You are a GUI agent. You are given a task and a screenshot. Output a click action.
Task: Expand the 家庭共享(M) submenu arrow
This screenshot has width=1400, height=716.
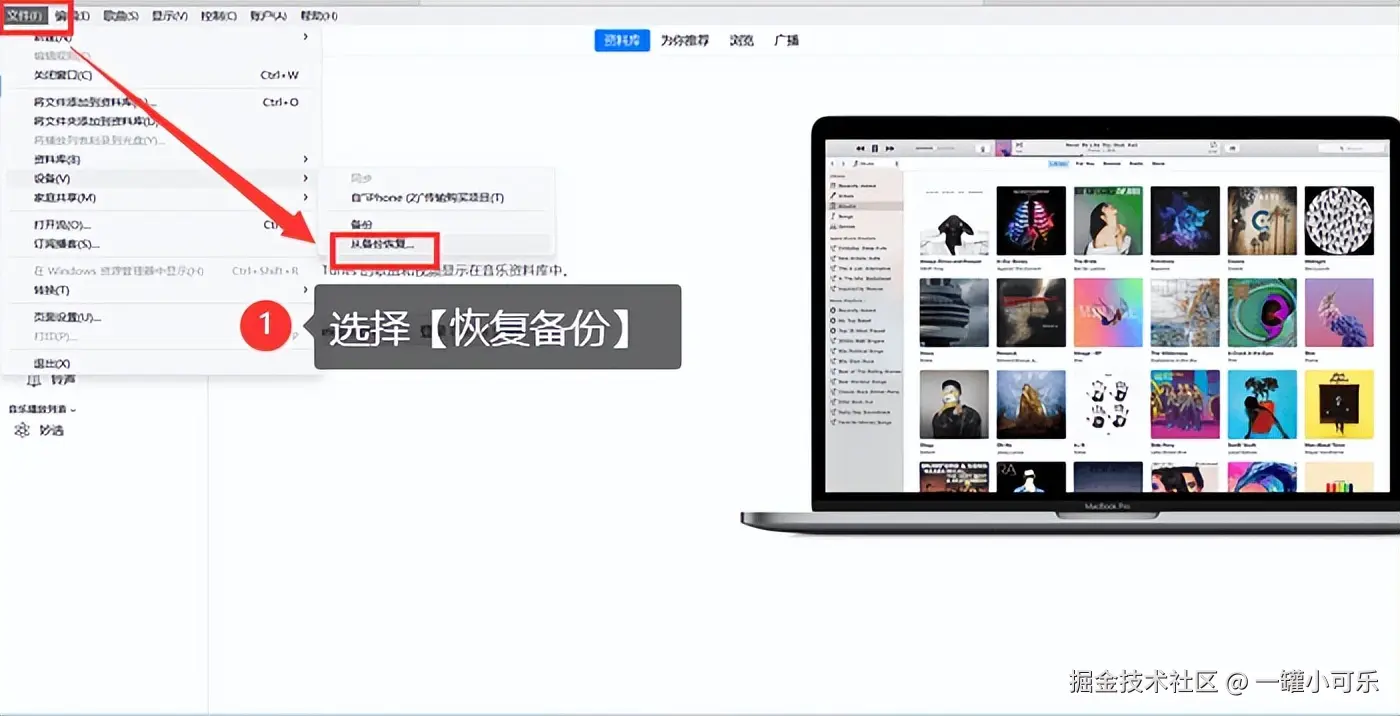pos(306,198)
